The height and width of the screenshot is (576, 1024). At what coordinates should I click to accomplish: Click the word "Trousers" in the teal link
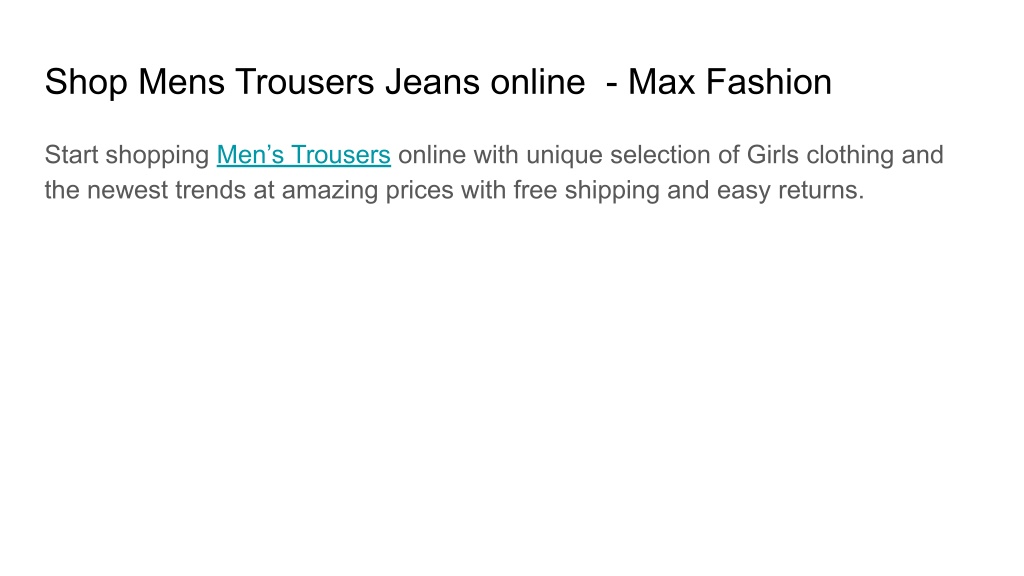coord(341,155)
